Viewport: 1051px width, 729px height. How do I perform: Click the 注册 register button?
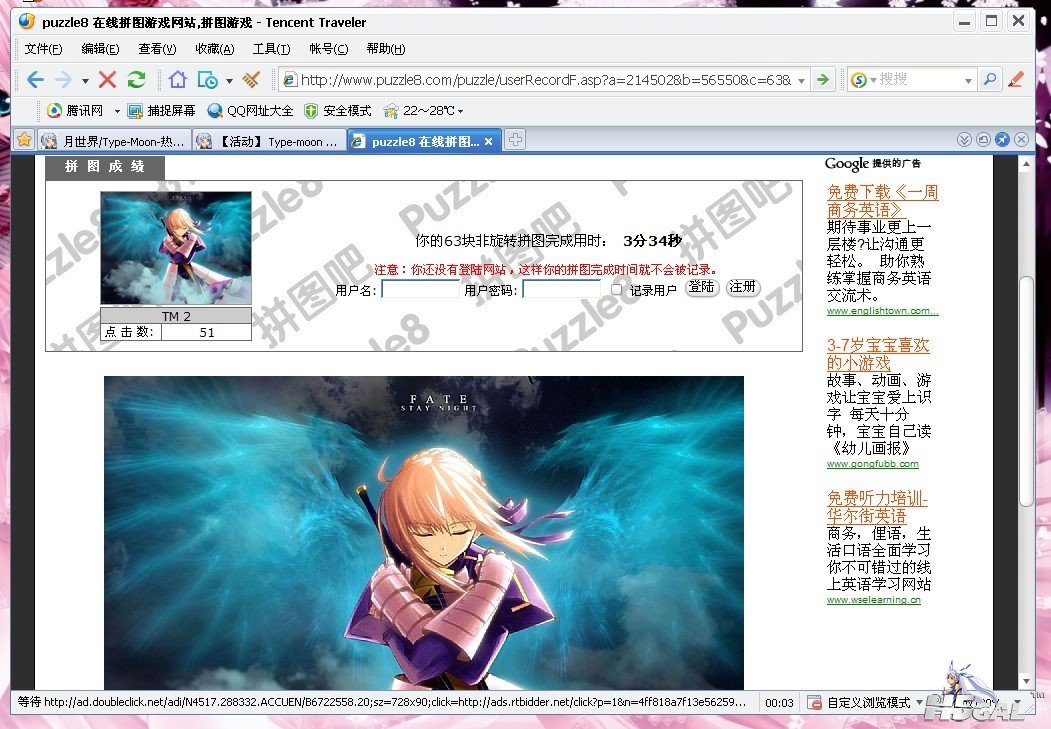(x=743, y=287)
